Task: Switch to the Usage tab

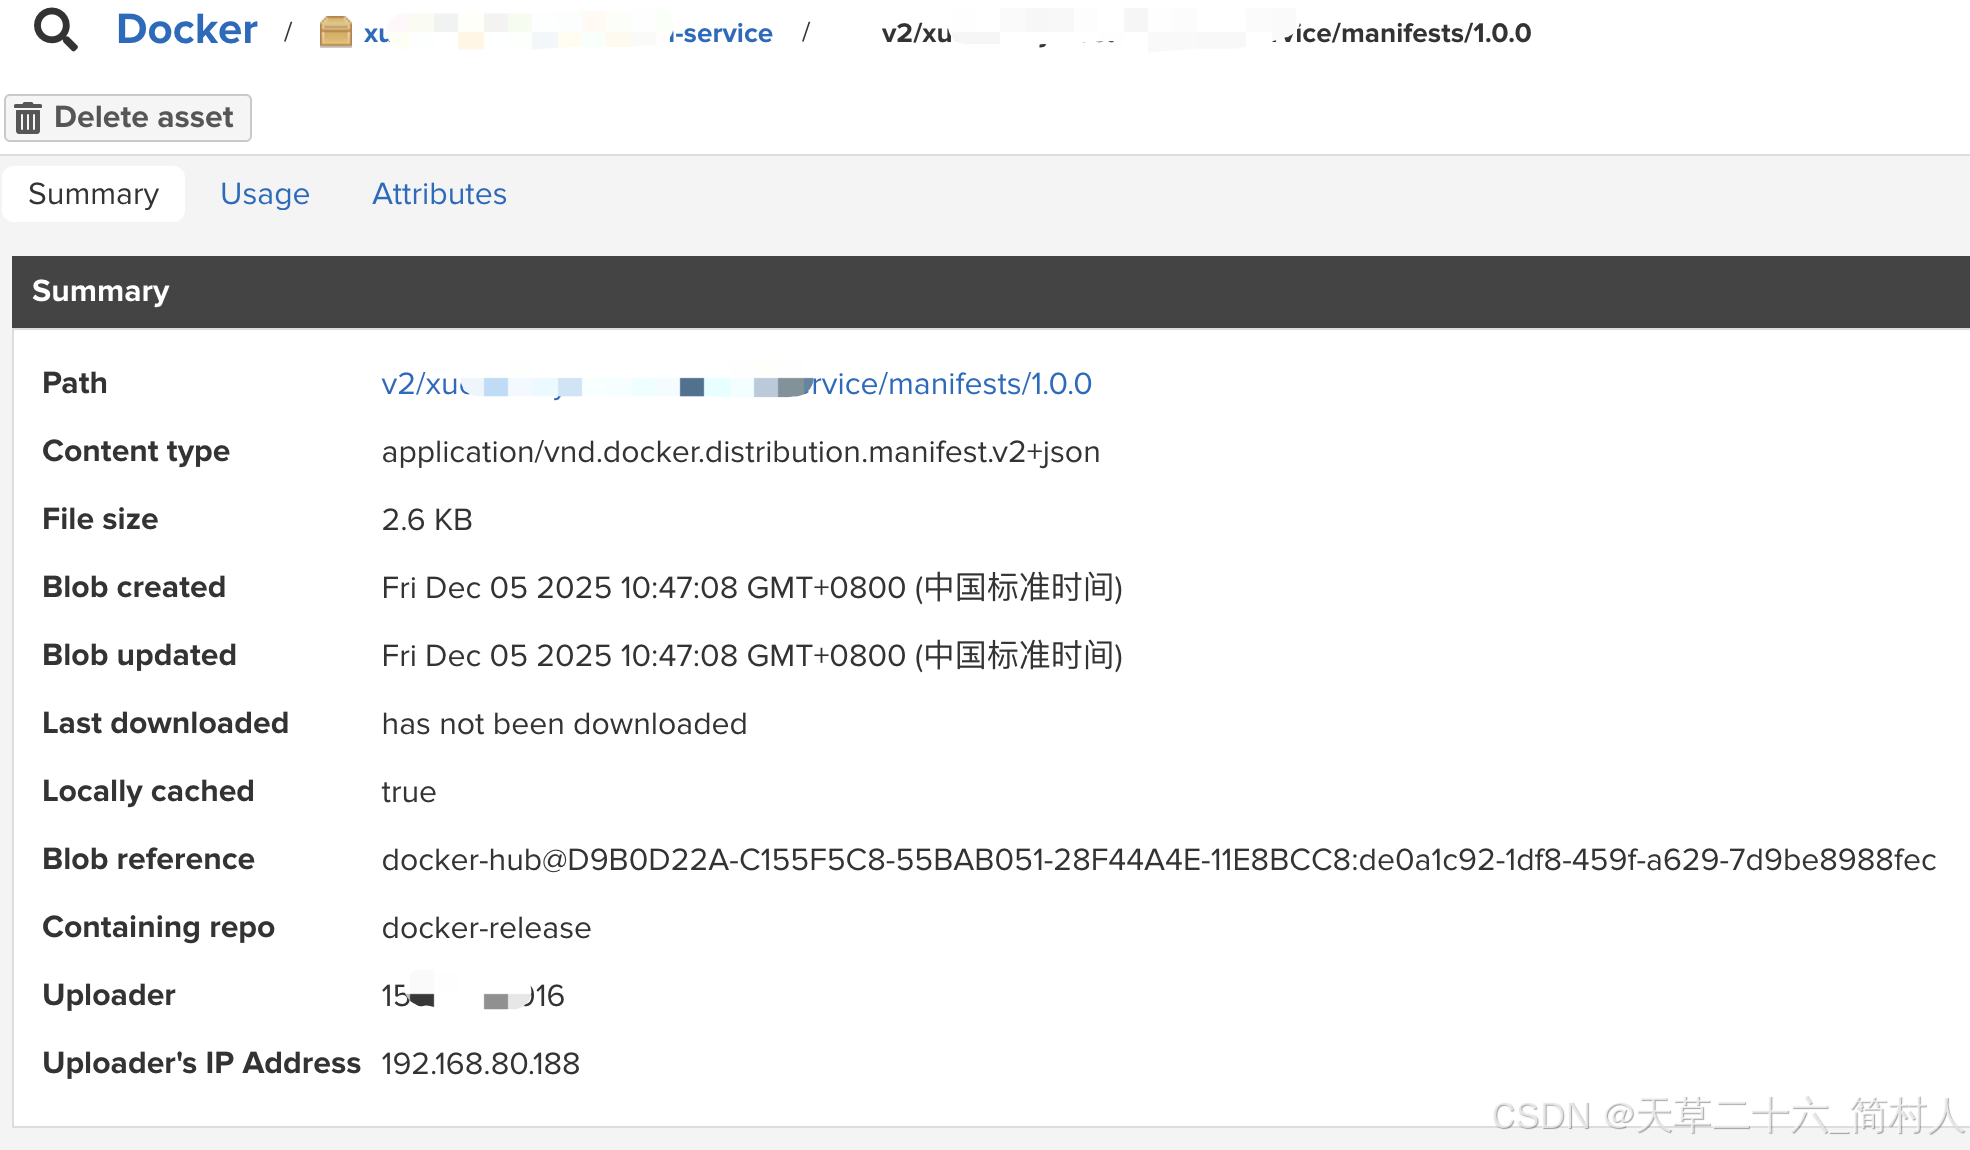Action: [264, 194]
